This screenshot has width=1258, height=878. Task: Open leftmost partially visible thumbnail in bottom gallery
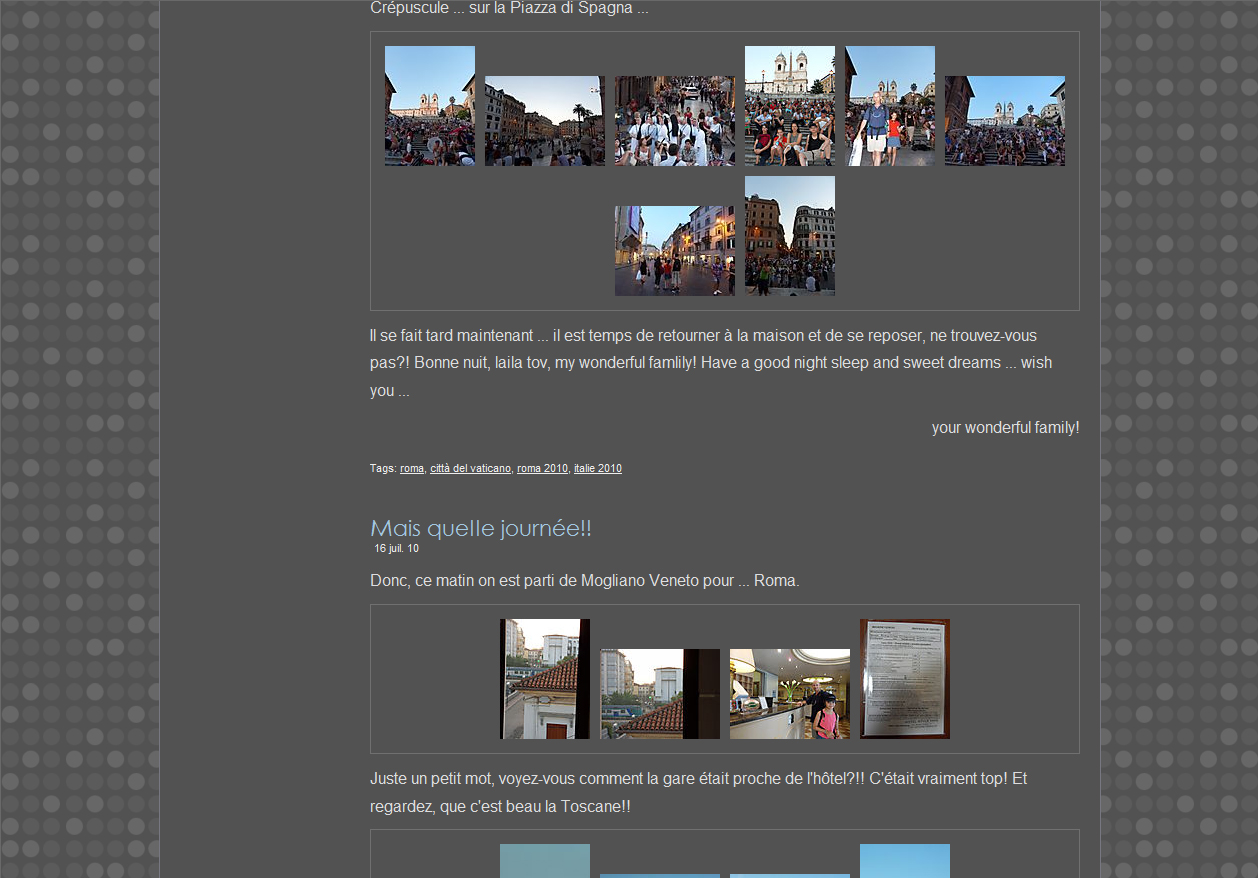(544, 861)
